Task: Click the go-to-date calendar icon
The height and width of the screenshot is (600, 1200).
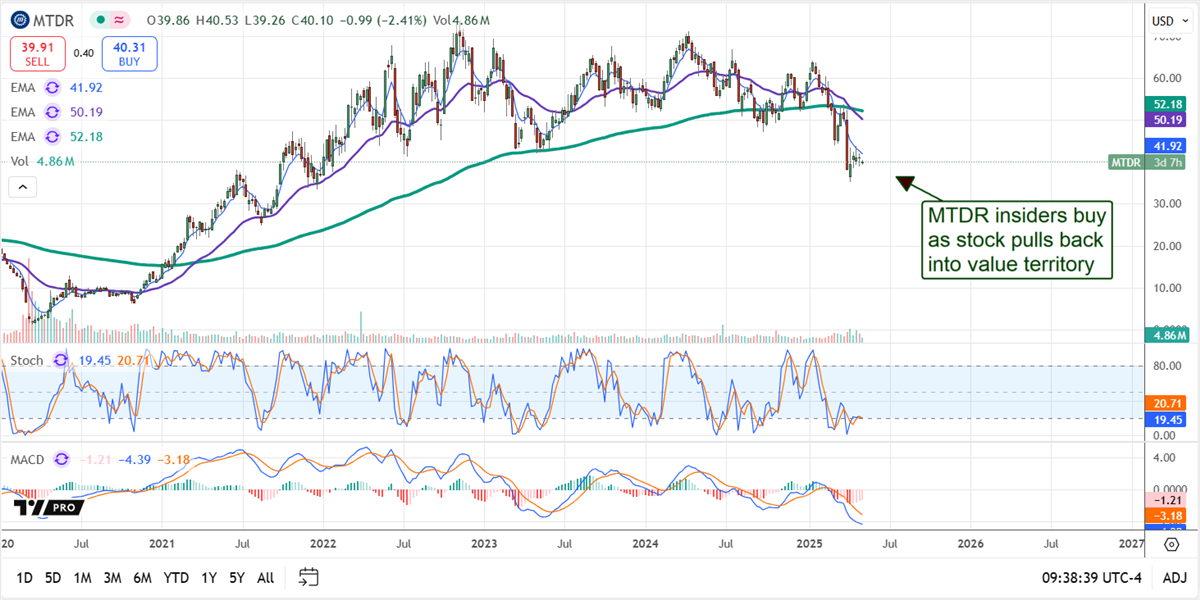Action: pos(308,577)
